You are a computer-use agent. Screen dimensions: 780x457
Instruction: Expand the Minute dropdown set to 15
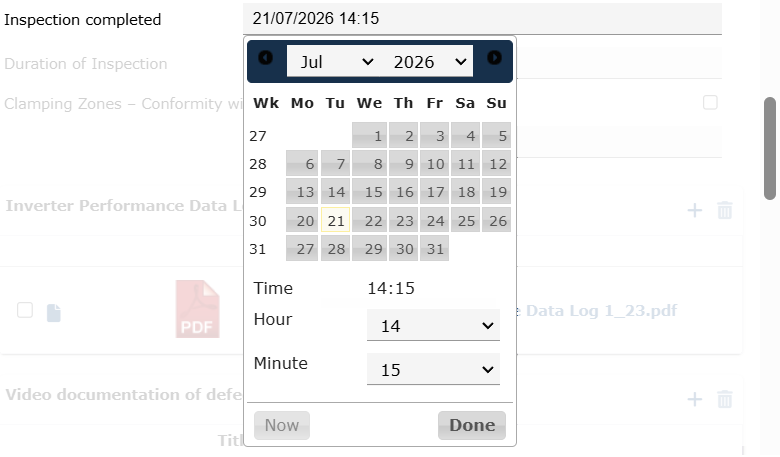[433, 369]
